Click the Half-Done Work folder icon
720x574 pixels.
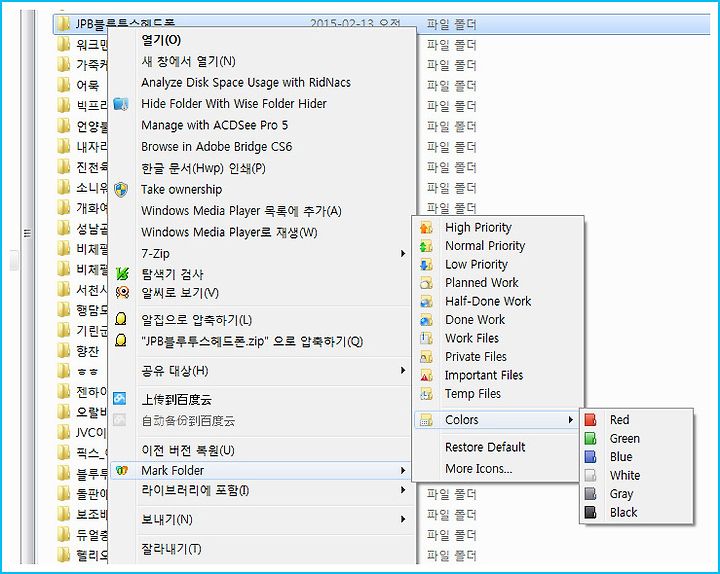point(426,301)
